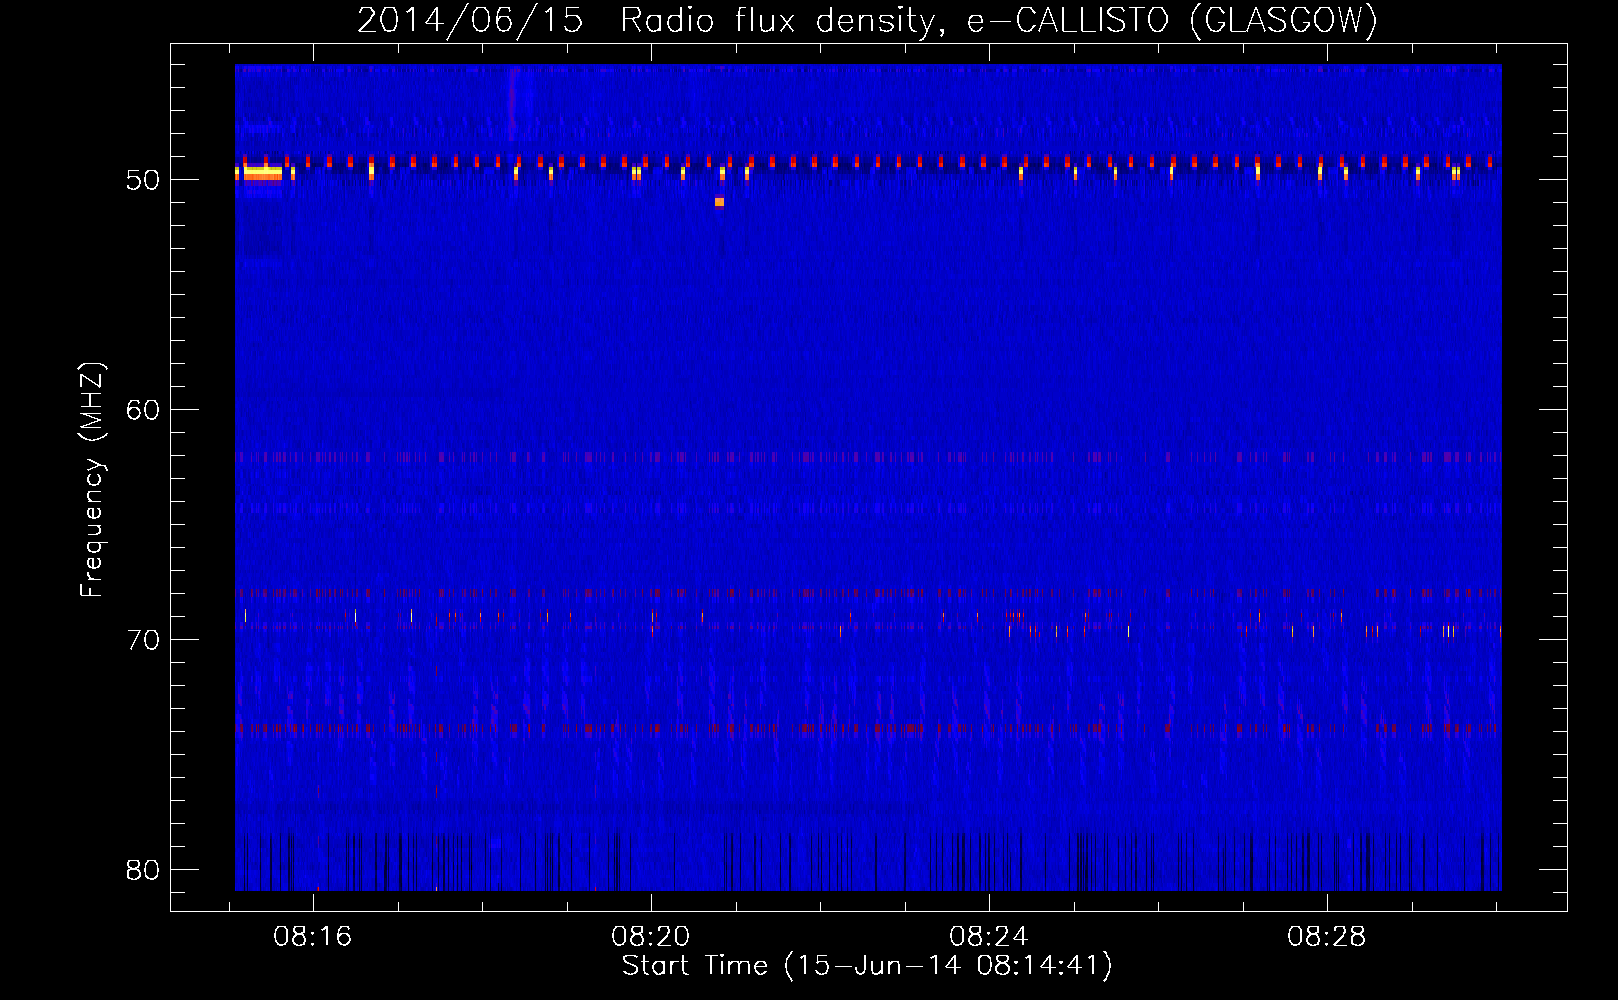Click the 08:24 time tick label
The height and width of the screenshot is (1000, 1618).
click(989, 937)
